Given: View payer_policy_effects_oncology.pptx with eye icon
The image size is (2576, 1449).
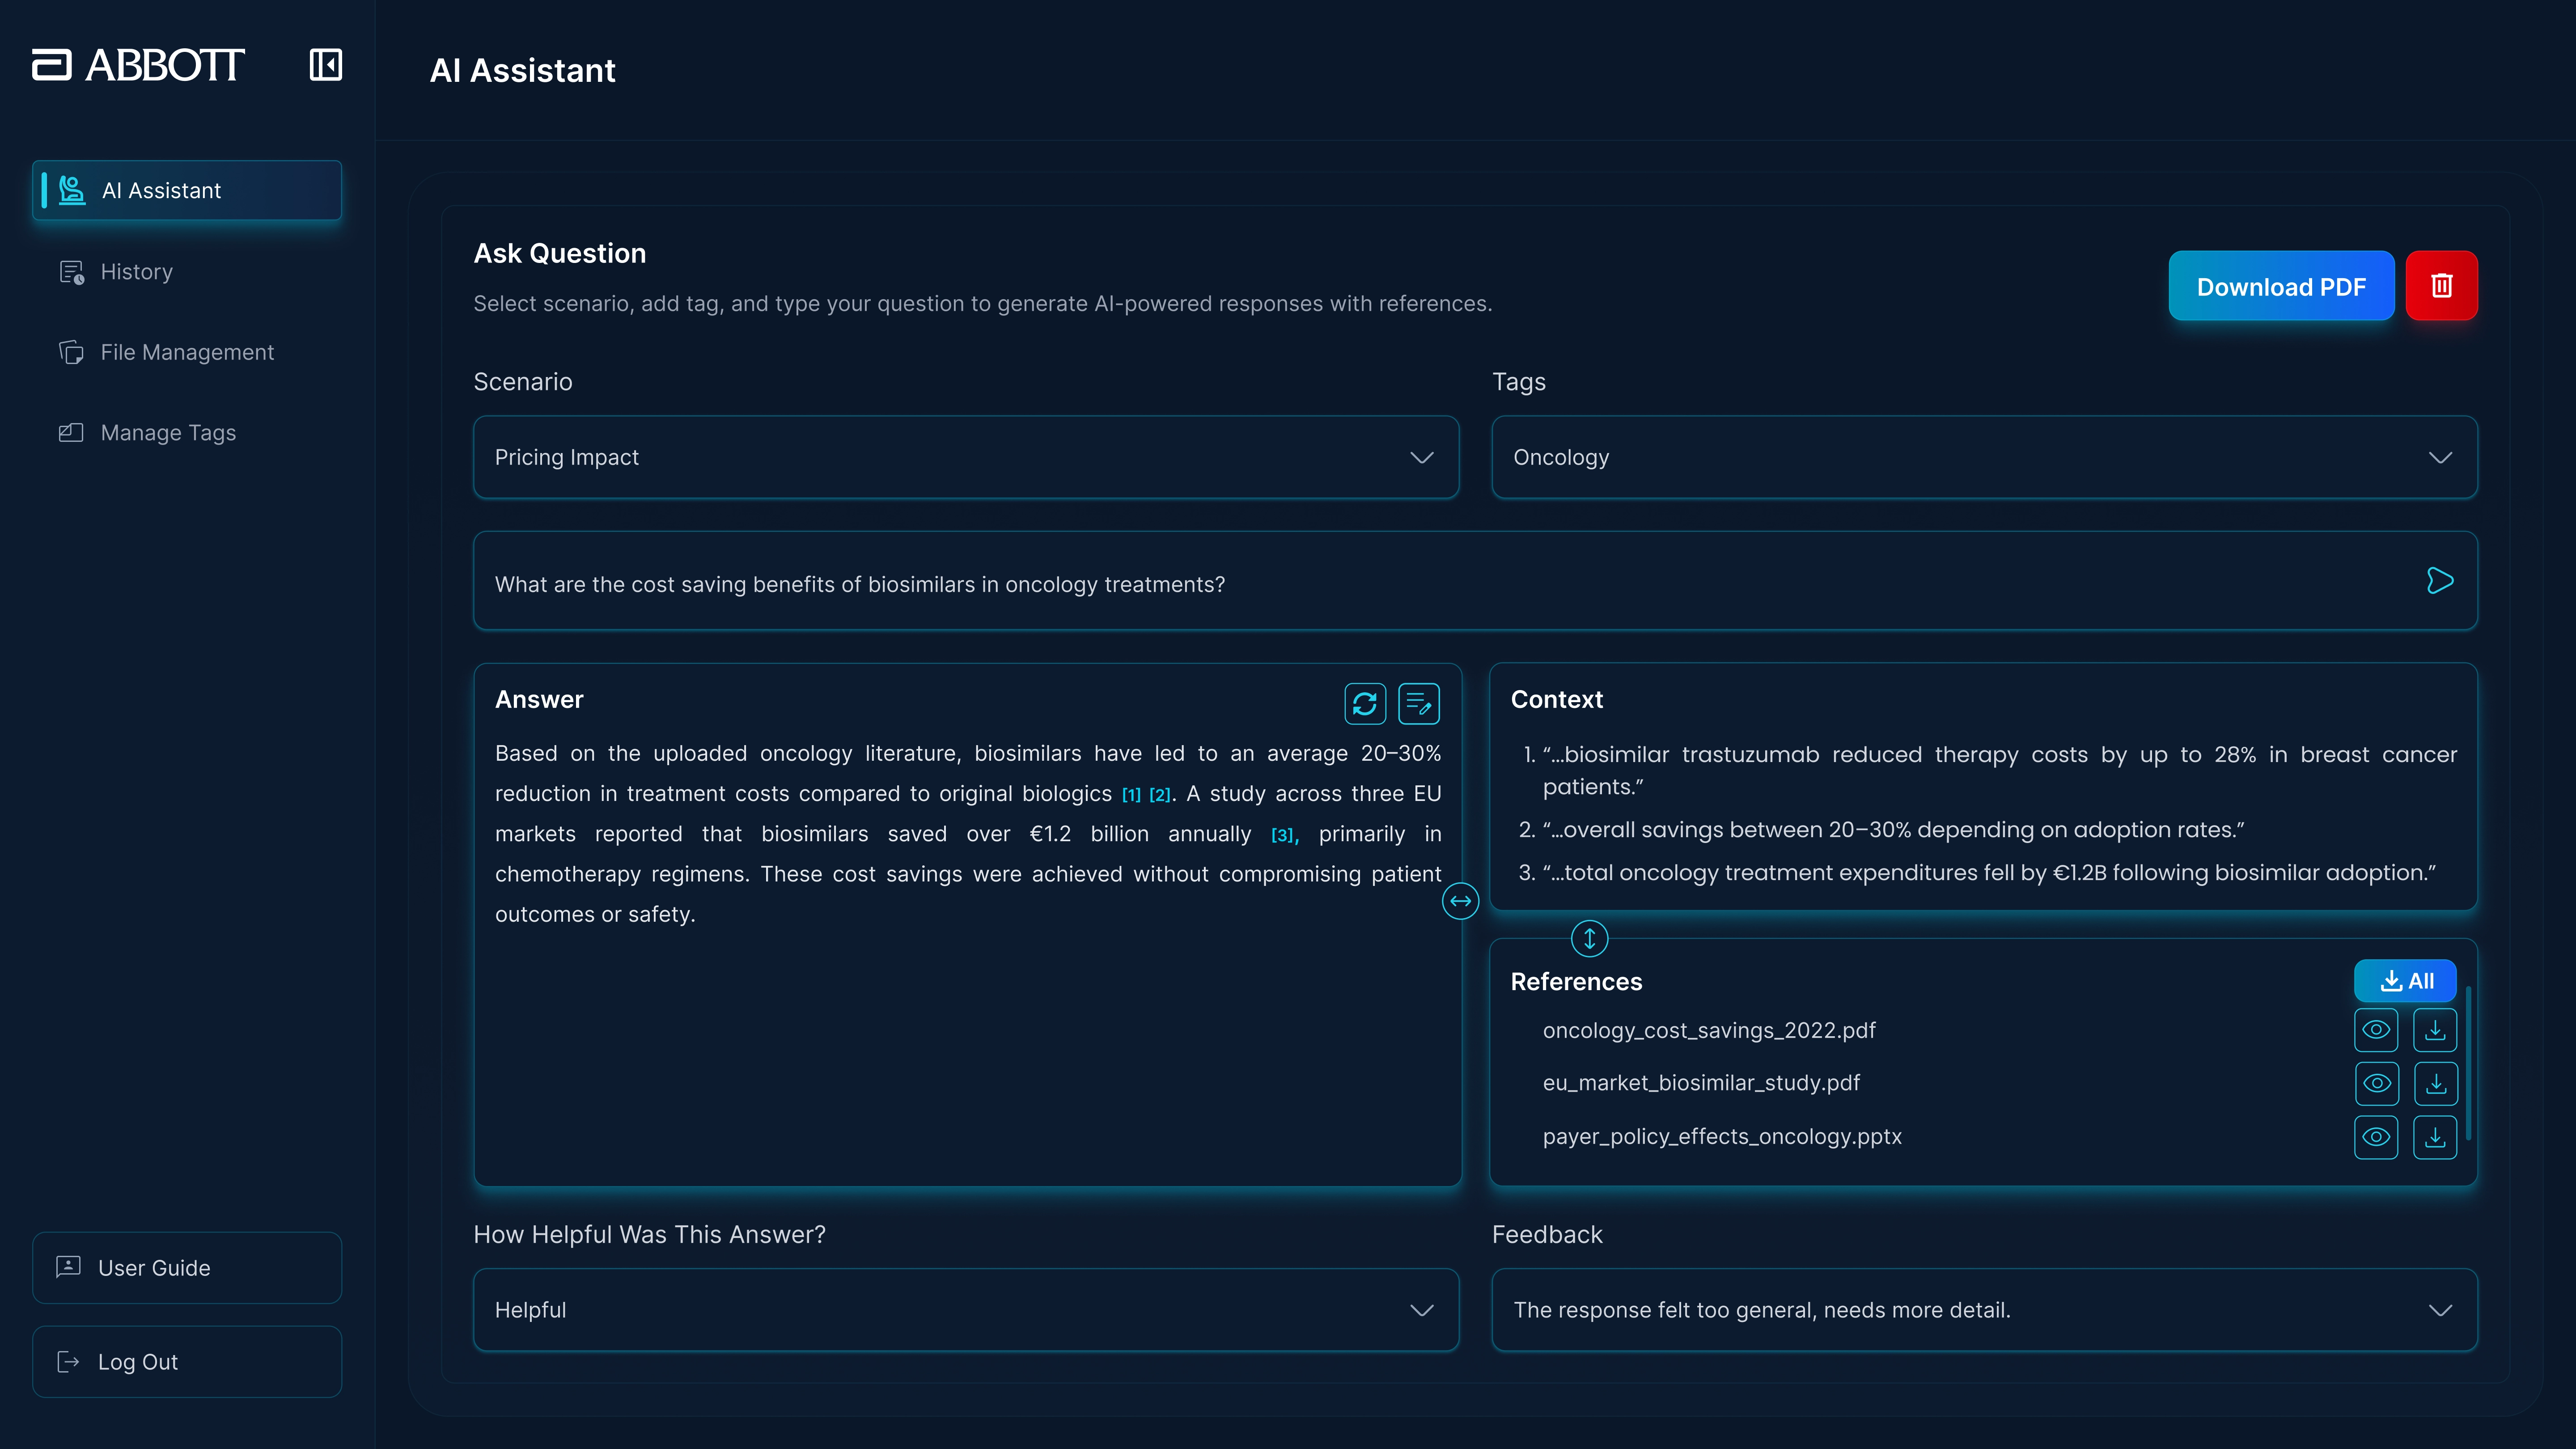Looking at the screenshot, I should (x=2376, y=1137).
